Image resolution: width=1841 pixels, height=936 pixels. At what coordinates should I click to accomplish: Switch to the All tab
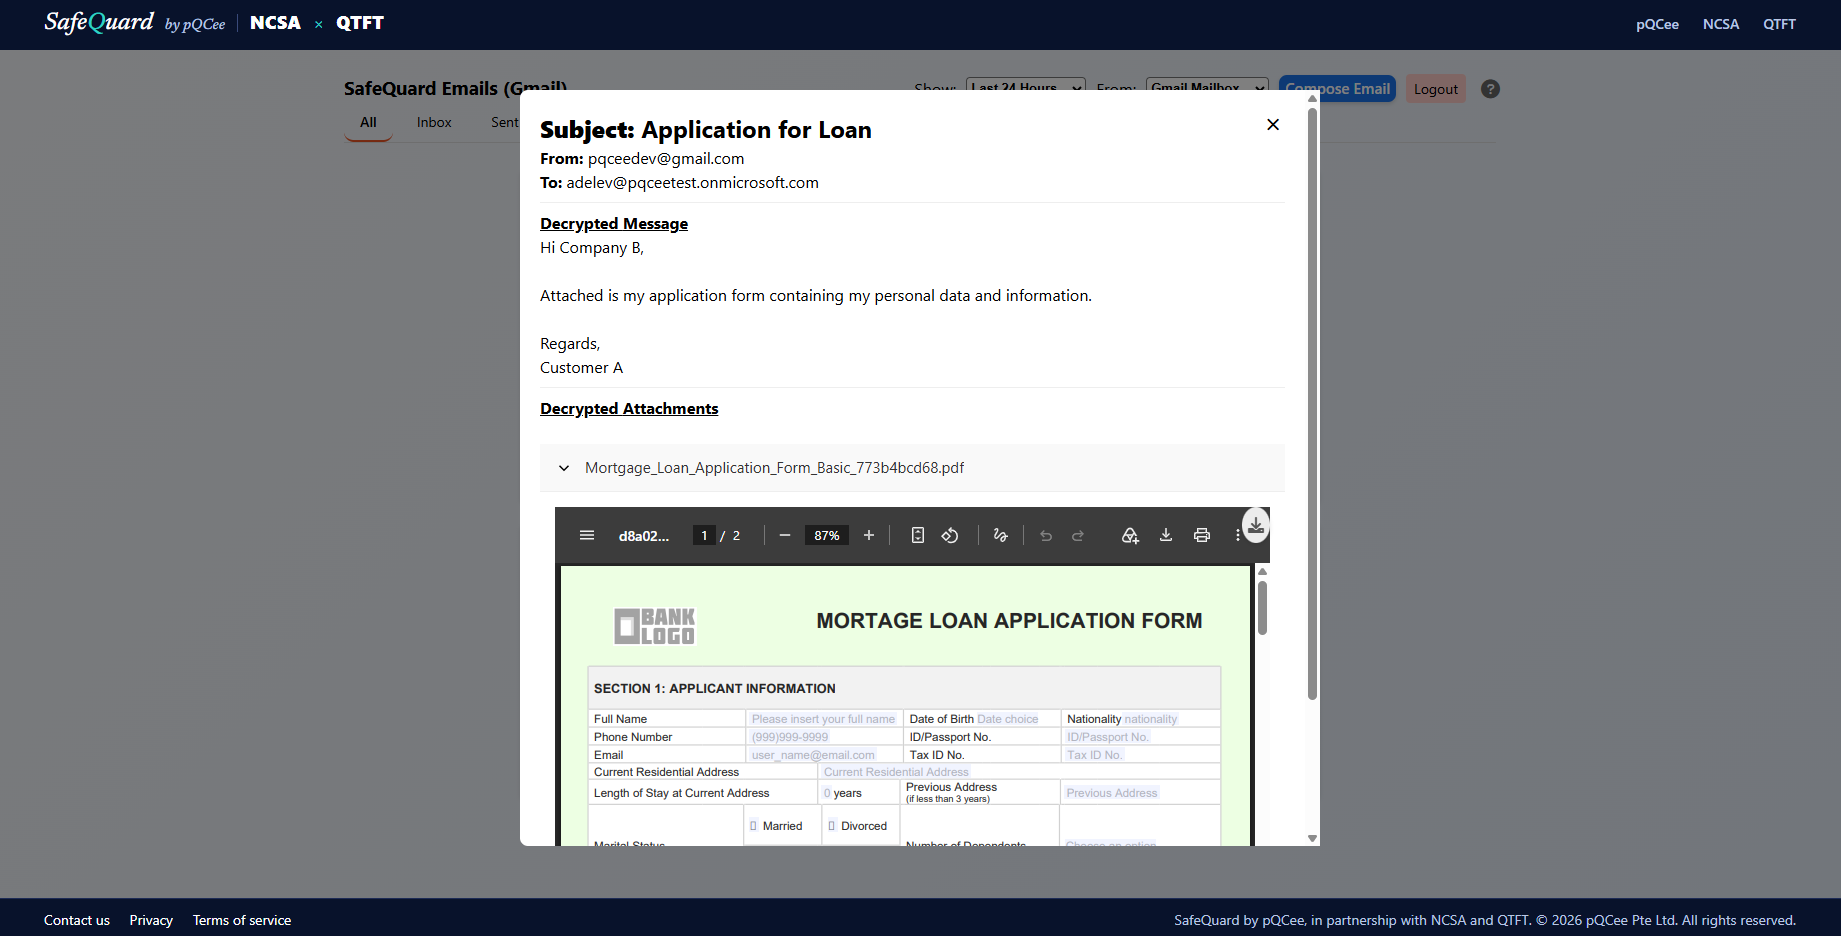[x=368, y=122]
